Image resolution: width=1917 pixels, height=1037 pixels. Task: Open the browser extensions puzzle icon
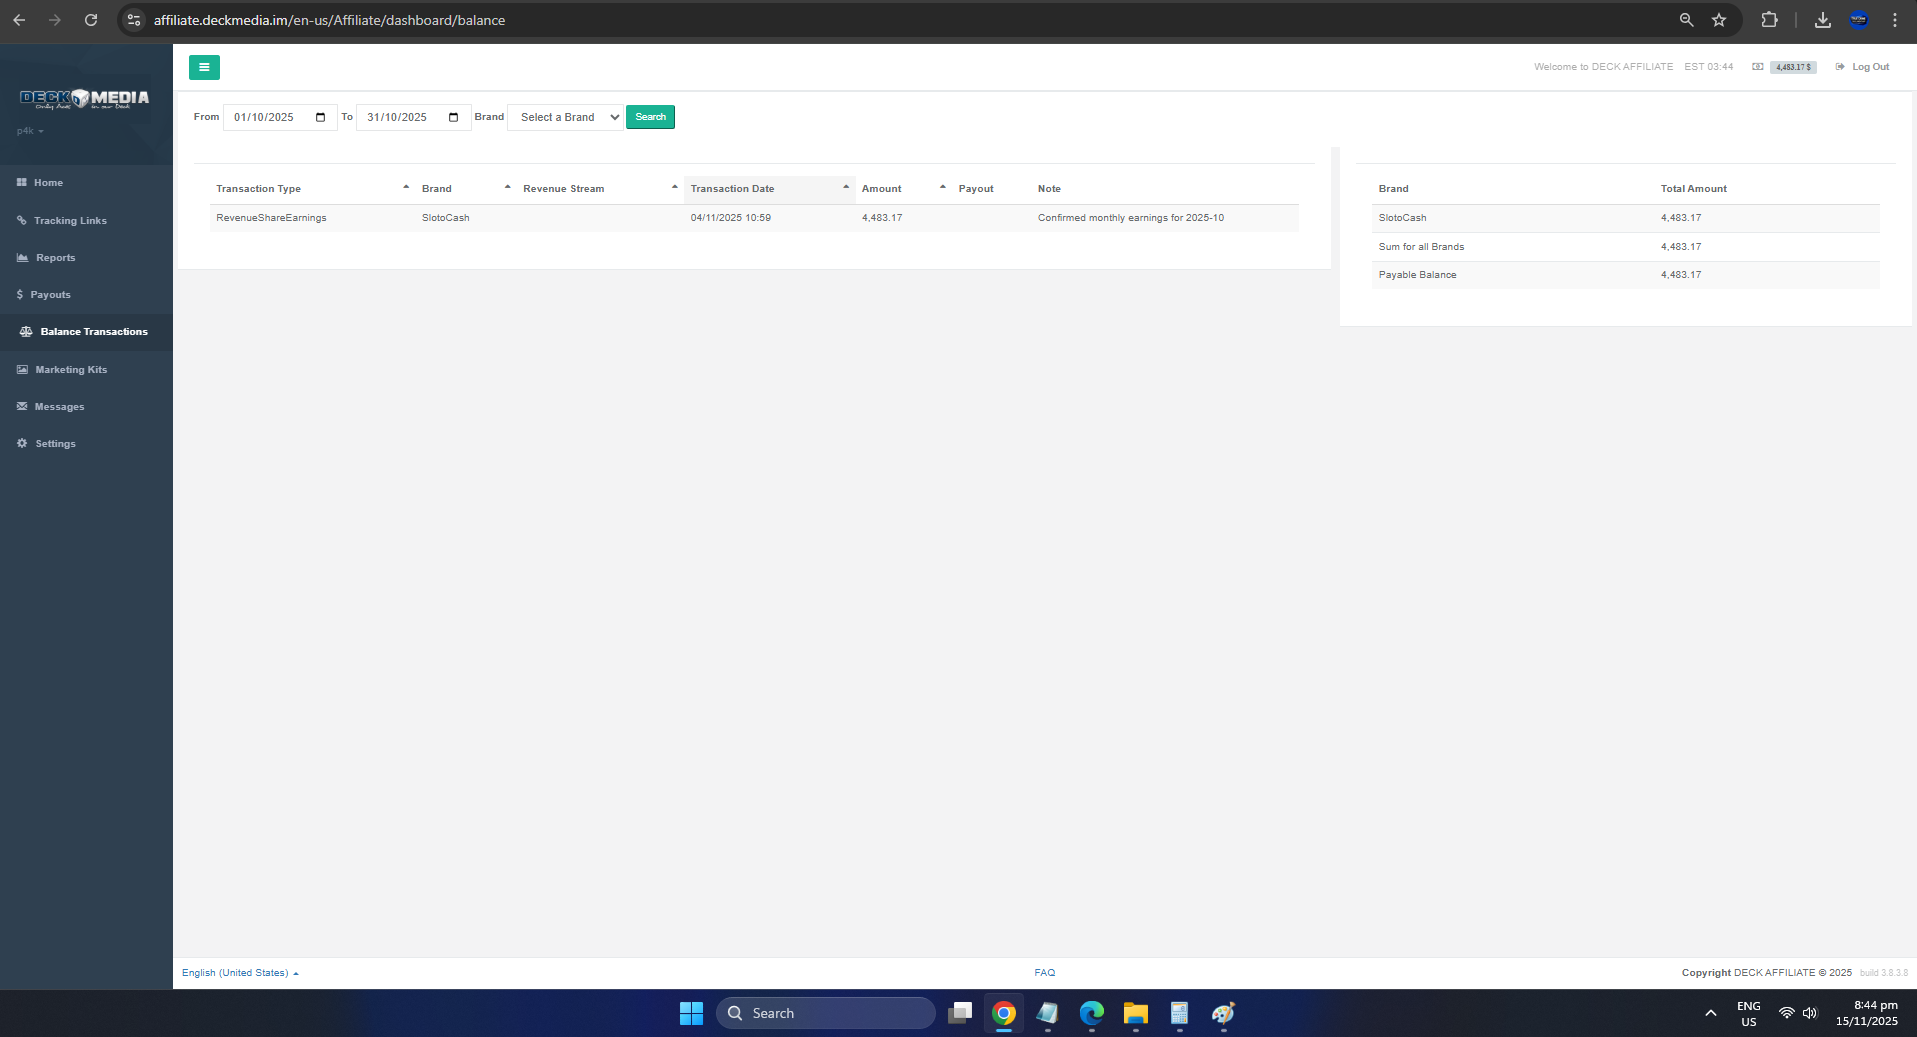[1769, 20]
